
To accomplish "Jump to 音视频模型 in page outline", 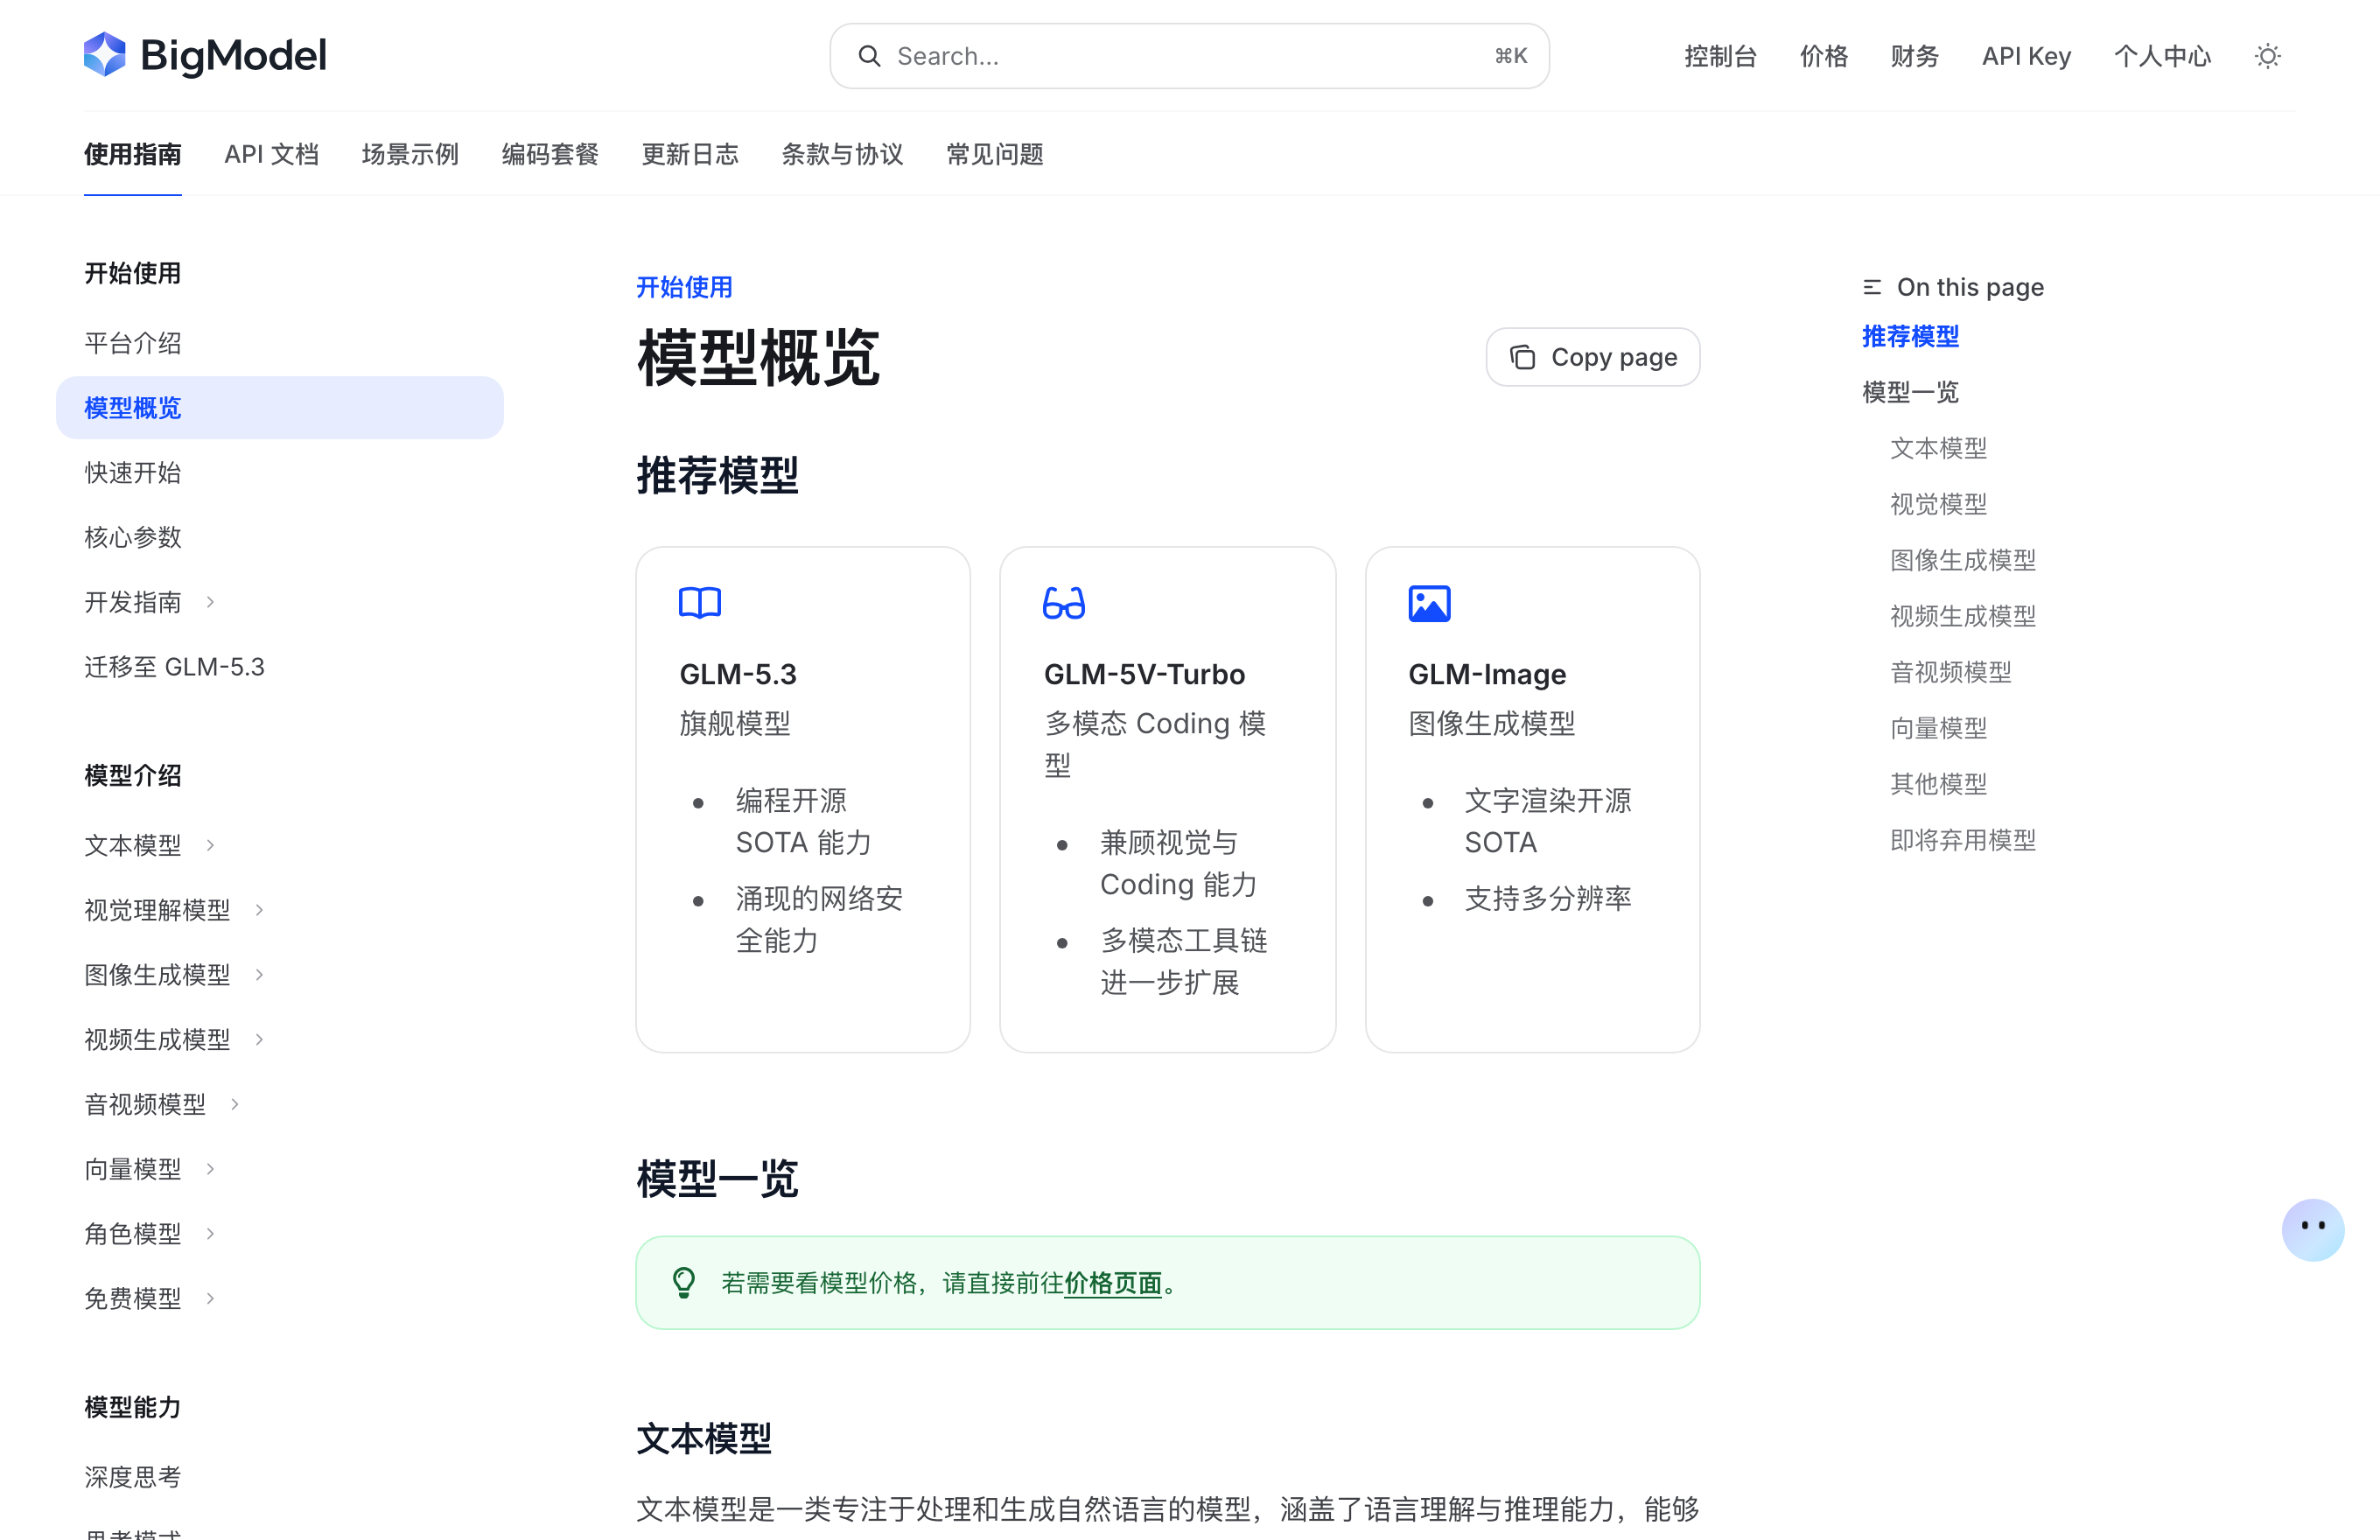I will pyautogui.click(x=1950, y=672).
